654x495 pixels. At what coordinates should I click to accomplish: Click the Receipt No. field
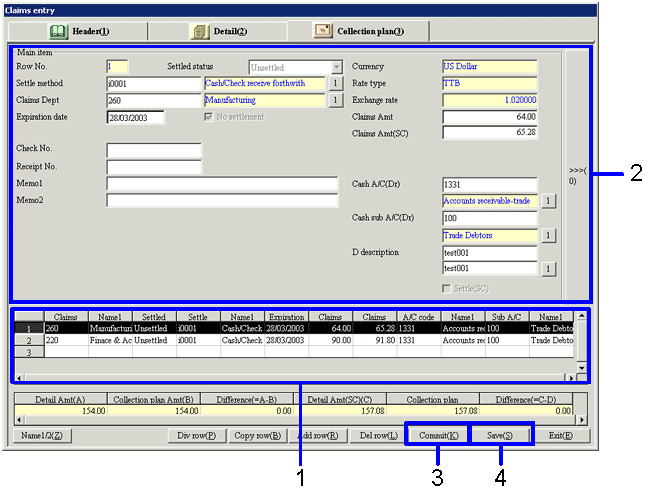point(154,167)
